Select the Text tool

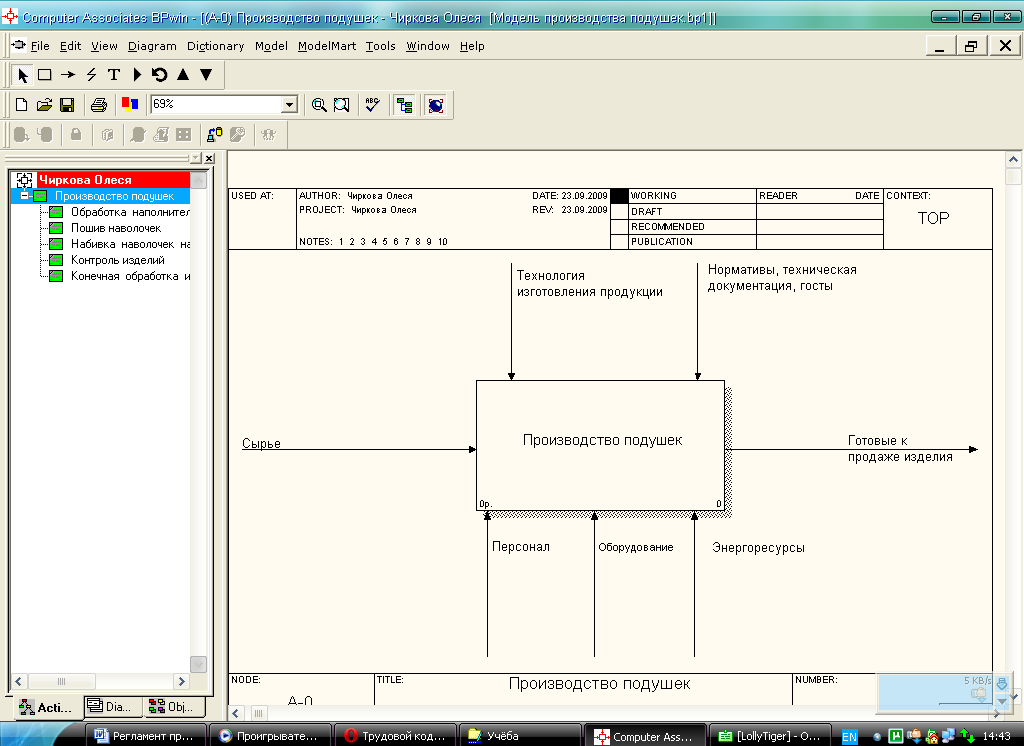(x=114, y=75)
